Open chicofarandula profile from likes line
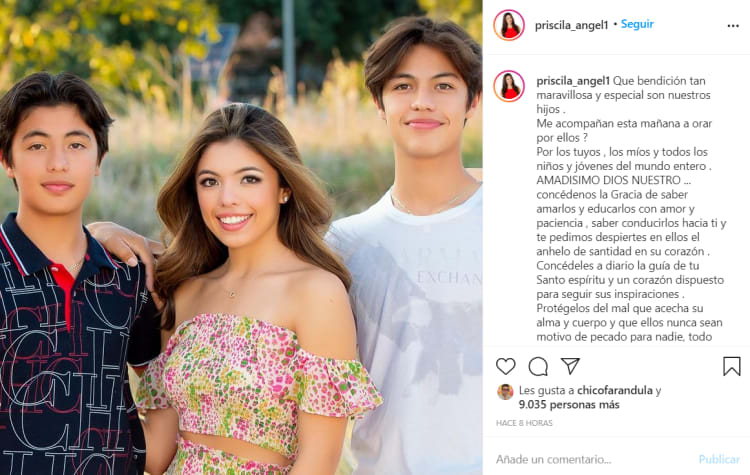Screen dimensions: 750x475 [615, 390]
